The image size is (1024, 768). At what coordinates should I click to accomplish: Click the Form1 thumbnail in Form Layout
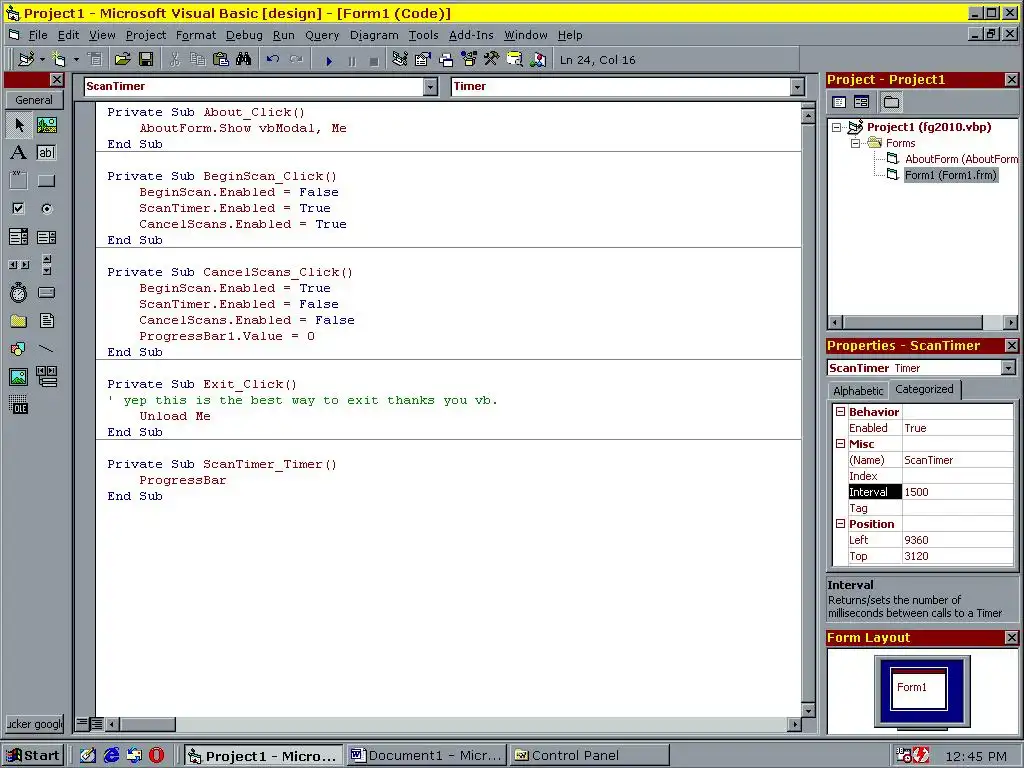pyautogui.click(x=919, y=688)
